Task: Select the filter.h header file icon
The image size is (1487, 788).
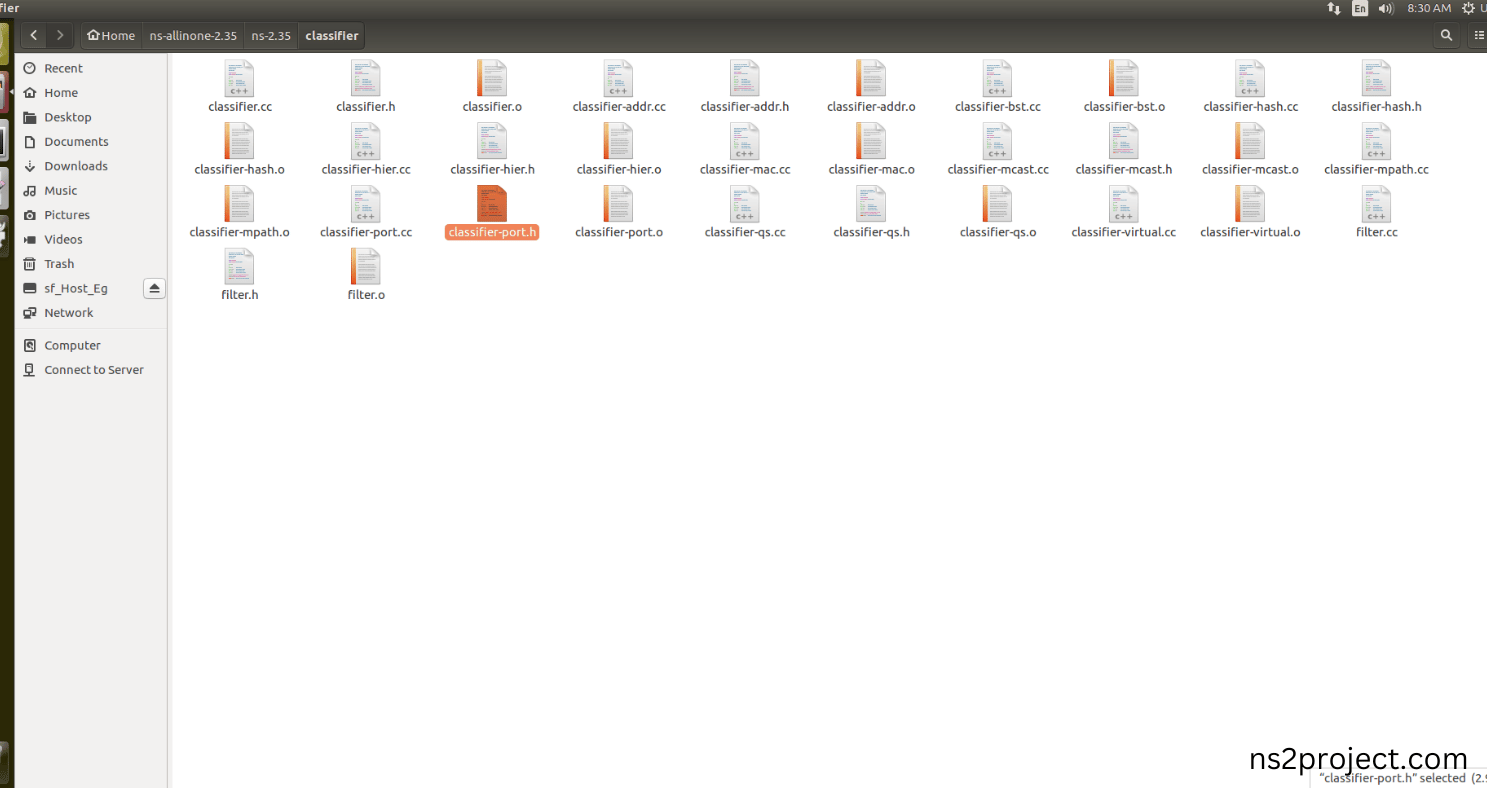Action: pos(239,267)
